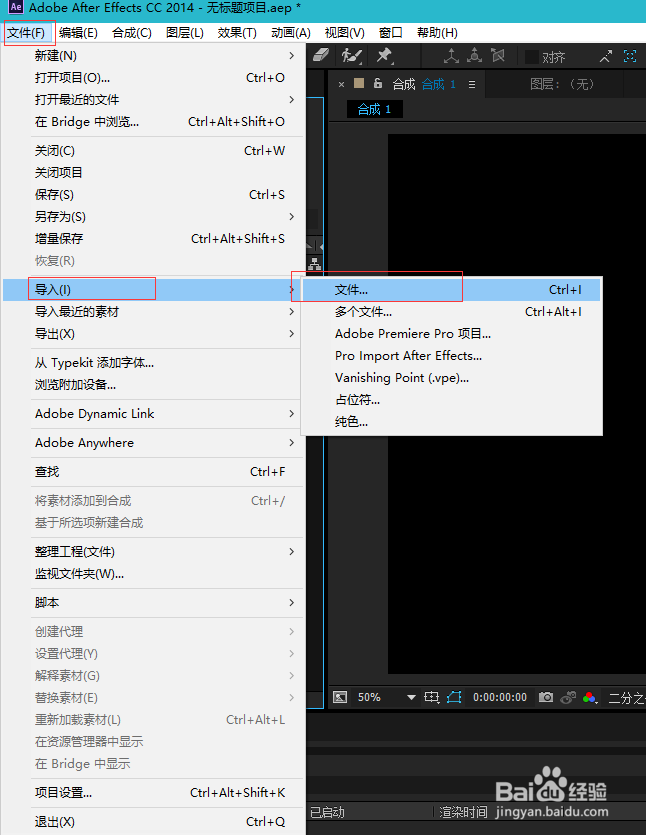The height and width of the screenshot is (835, 646).
Task: Toggle mask and shape path visibility
Action: pyautogui.click(x=454, y=697)
